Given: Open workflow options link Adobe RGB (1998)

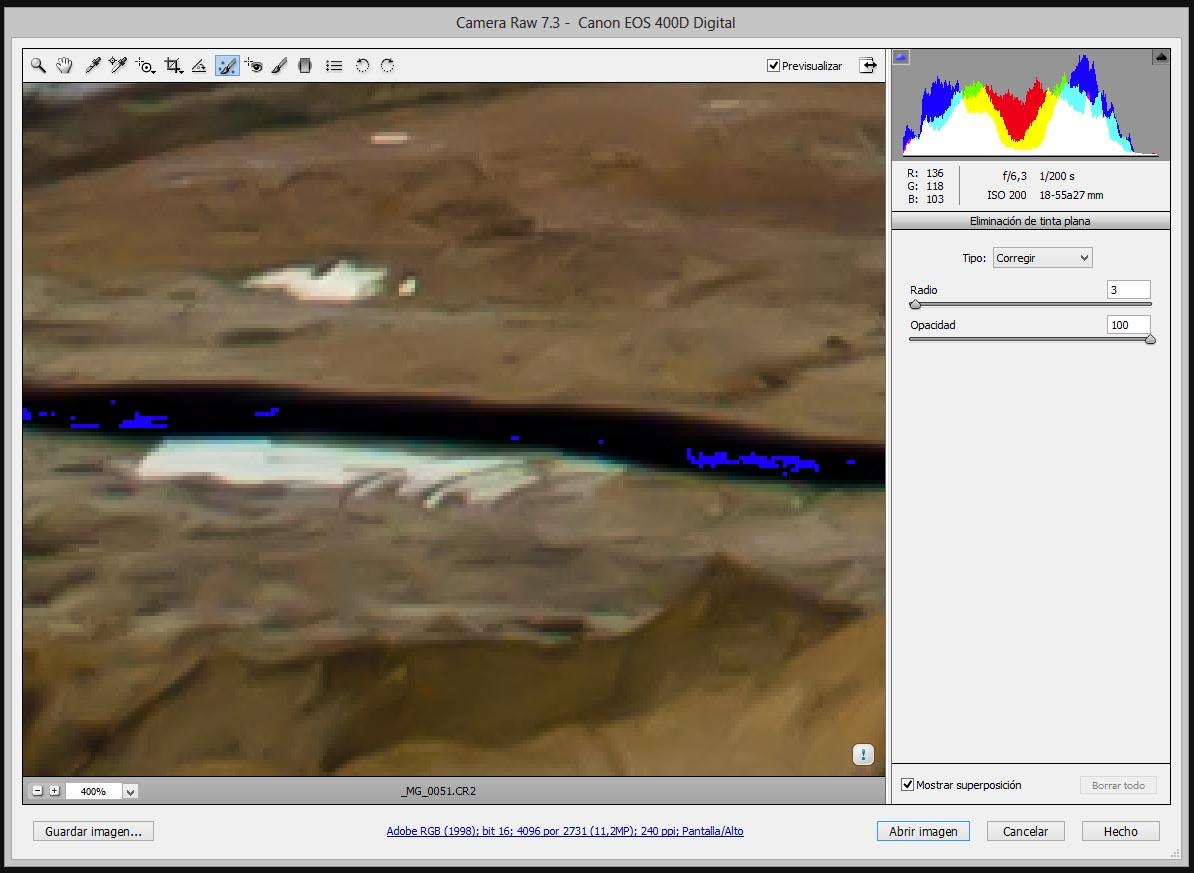Looking at the screenshot, I should [565, 831].
